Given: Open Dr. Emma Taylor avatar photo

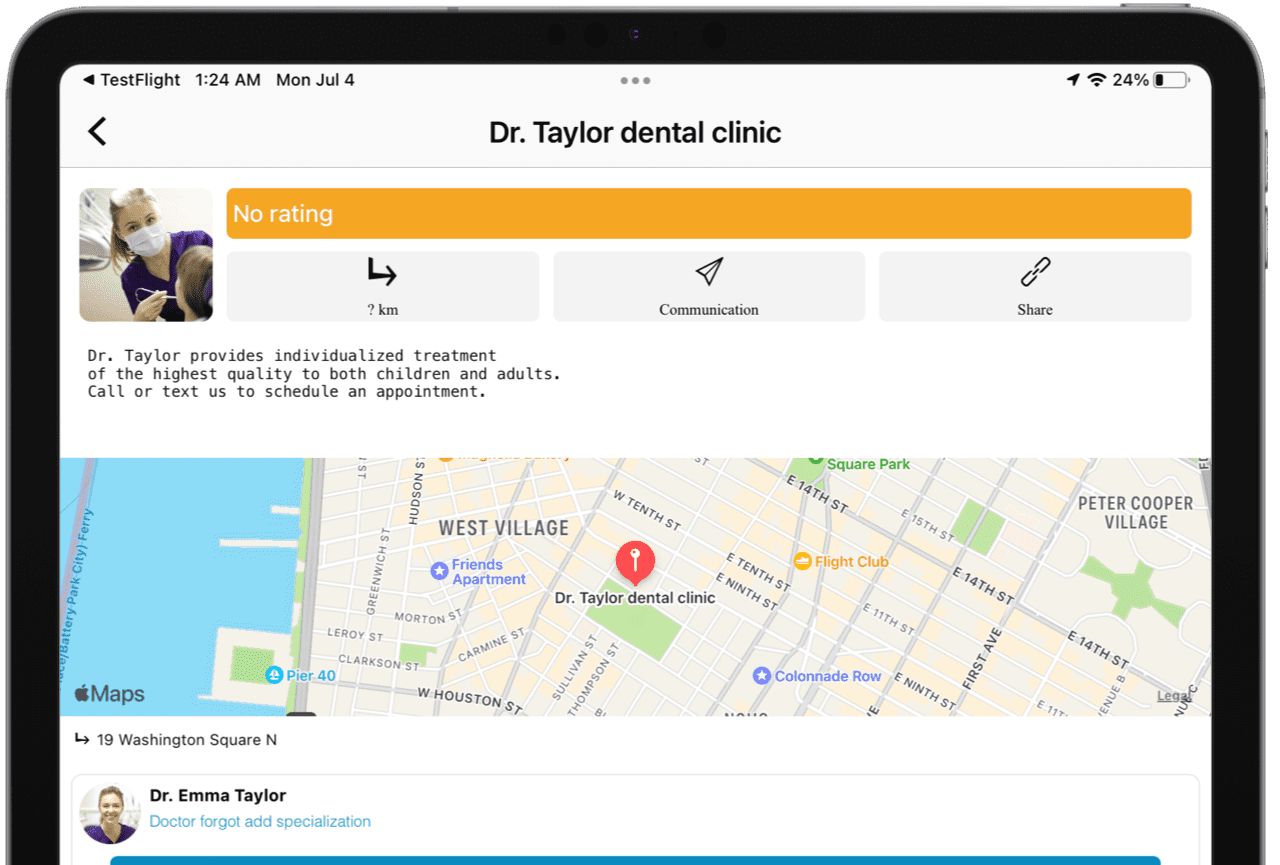Looking at the screenshot, I should coord(109,813).
